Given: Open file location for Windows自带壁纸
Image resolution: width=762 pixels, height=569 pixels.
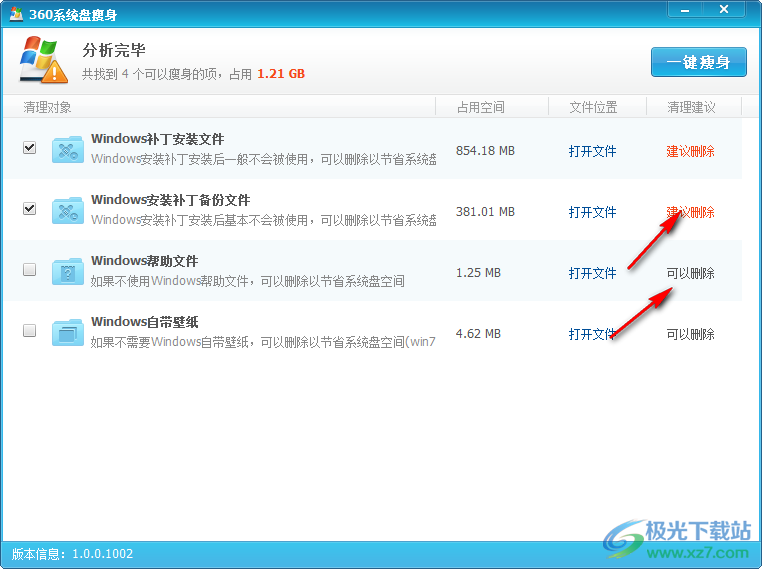Looking at the screenshot, I should pyautogui.click(x=592, y=334).
